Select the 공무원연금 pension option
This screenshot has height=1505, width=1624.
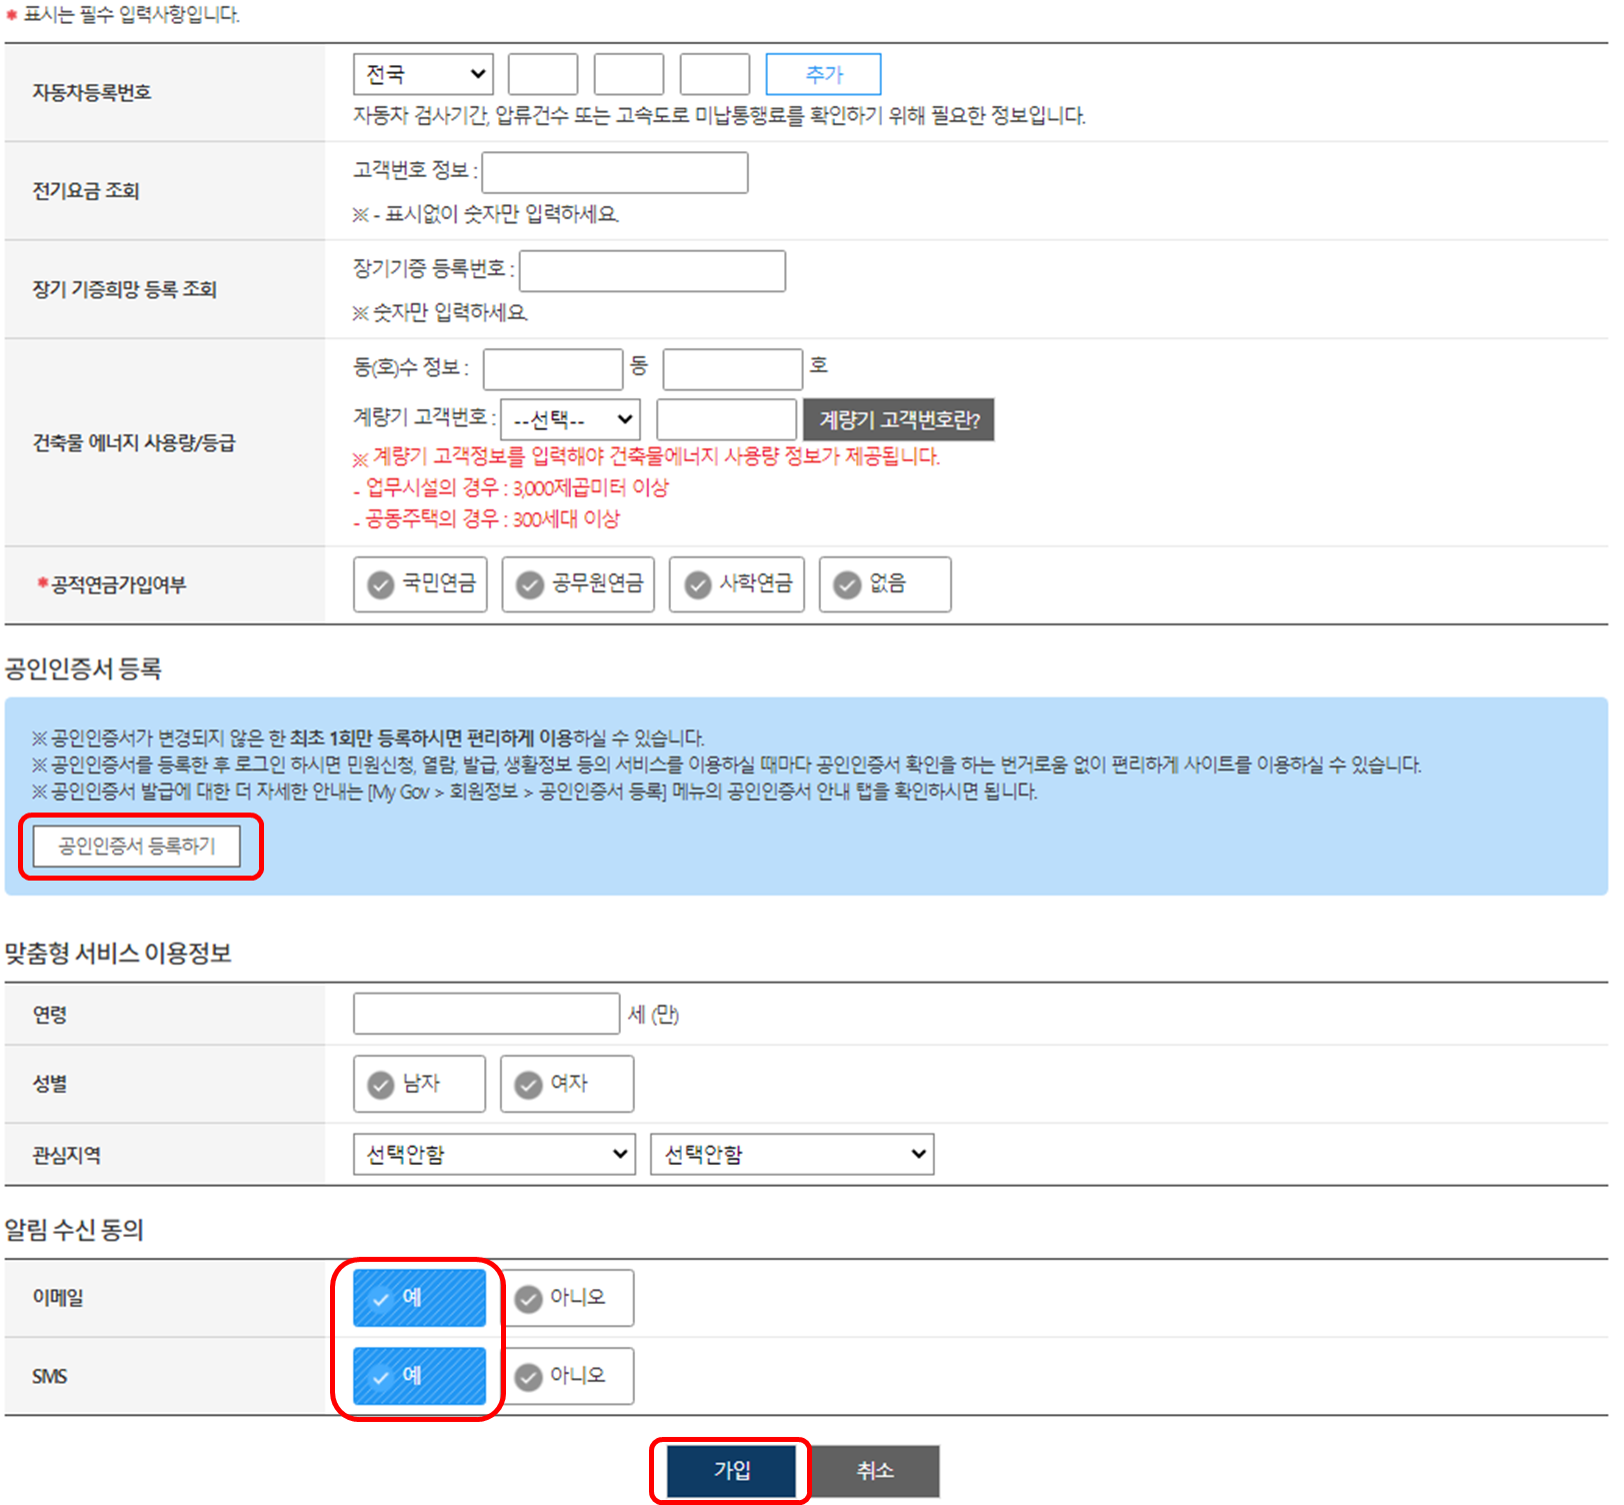click(578, 584)
